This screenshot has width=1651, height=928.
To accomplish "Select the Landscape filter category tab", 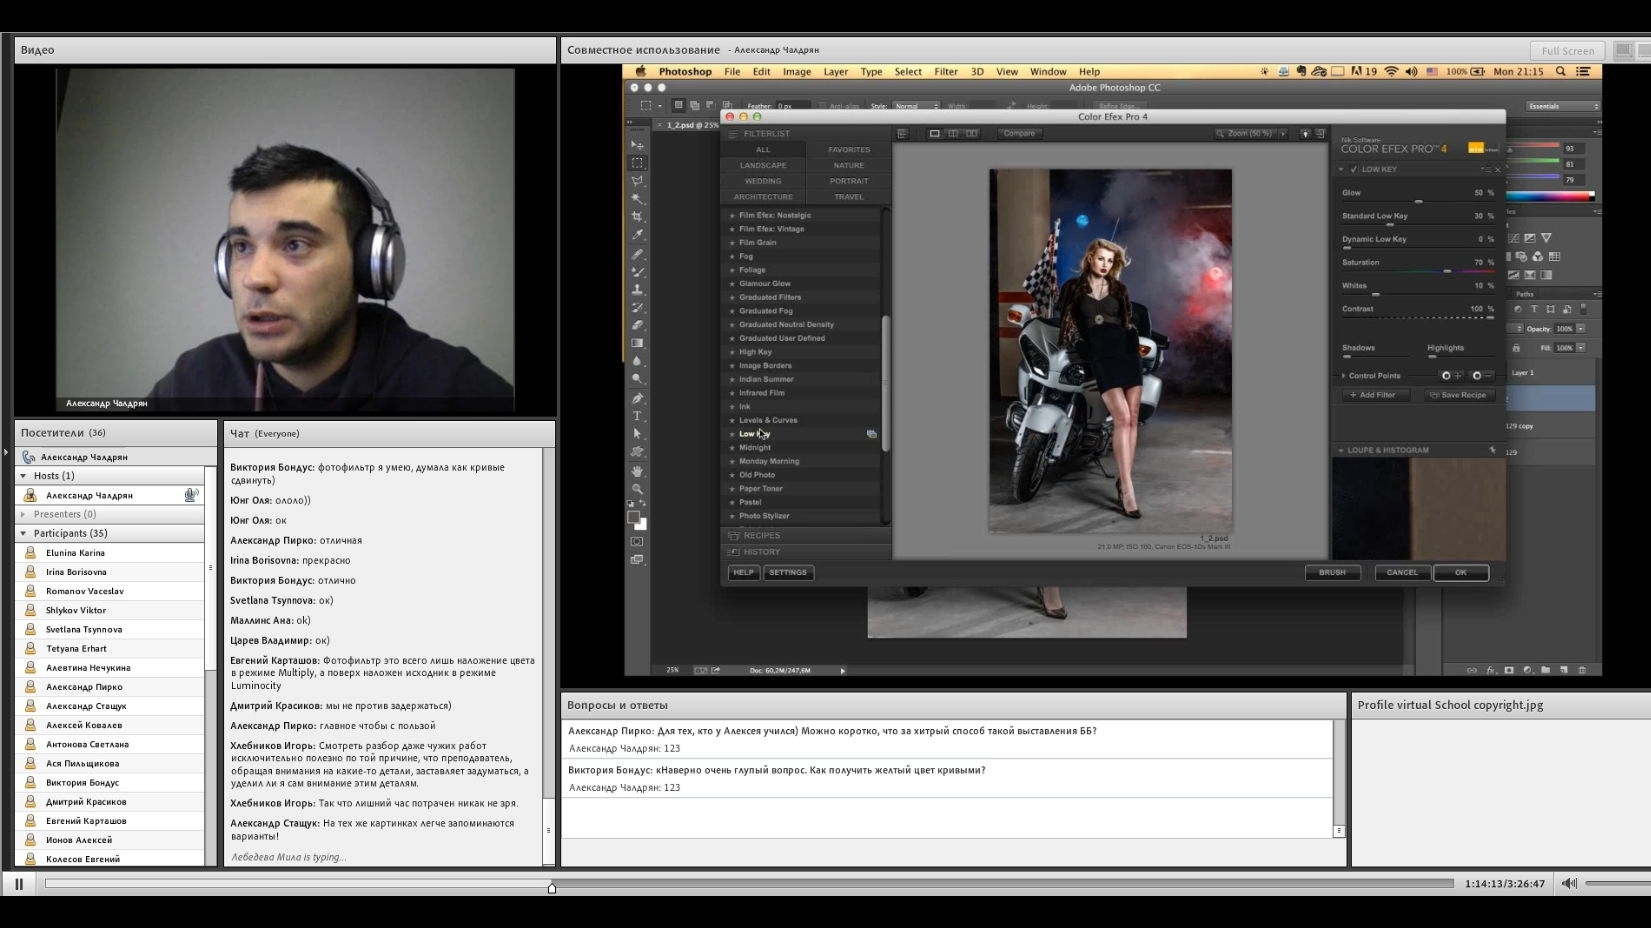I will 763,165.
